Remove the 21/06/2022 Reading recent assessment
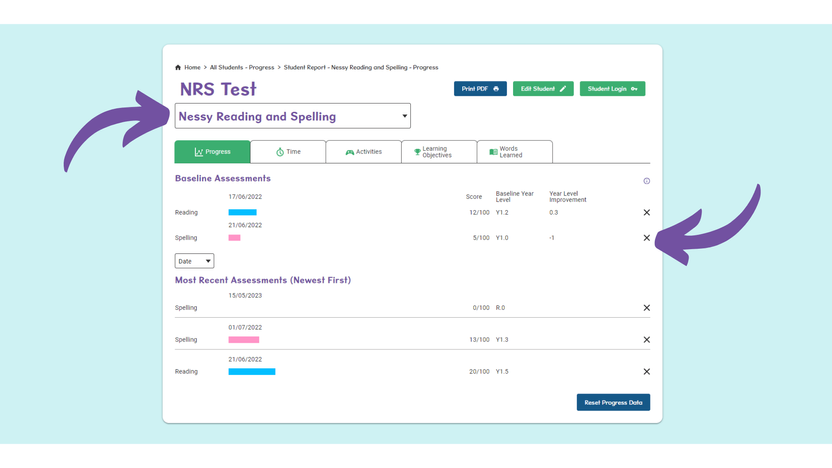The width and height of the screenshot is (832, 468). pos(646,371)
